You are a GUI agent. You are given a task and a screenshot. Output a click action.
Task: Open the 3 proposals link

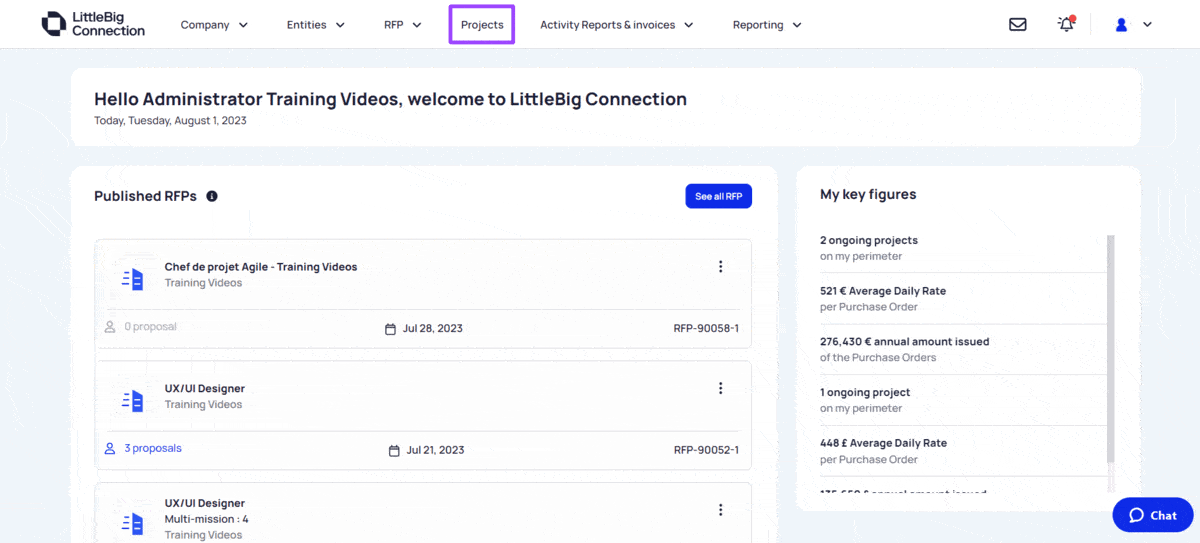coord(153,449)
